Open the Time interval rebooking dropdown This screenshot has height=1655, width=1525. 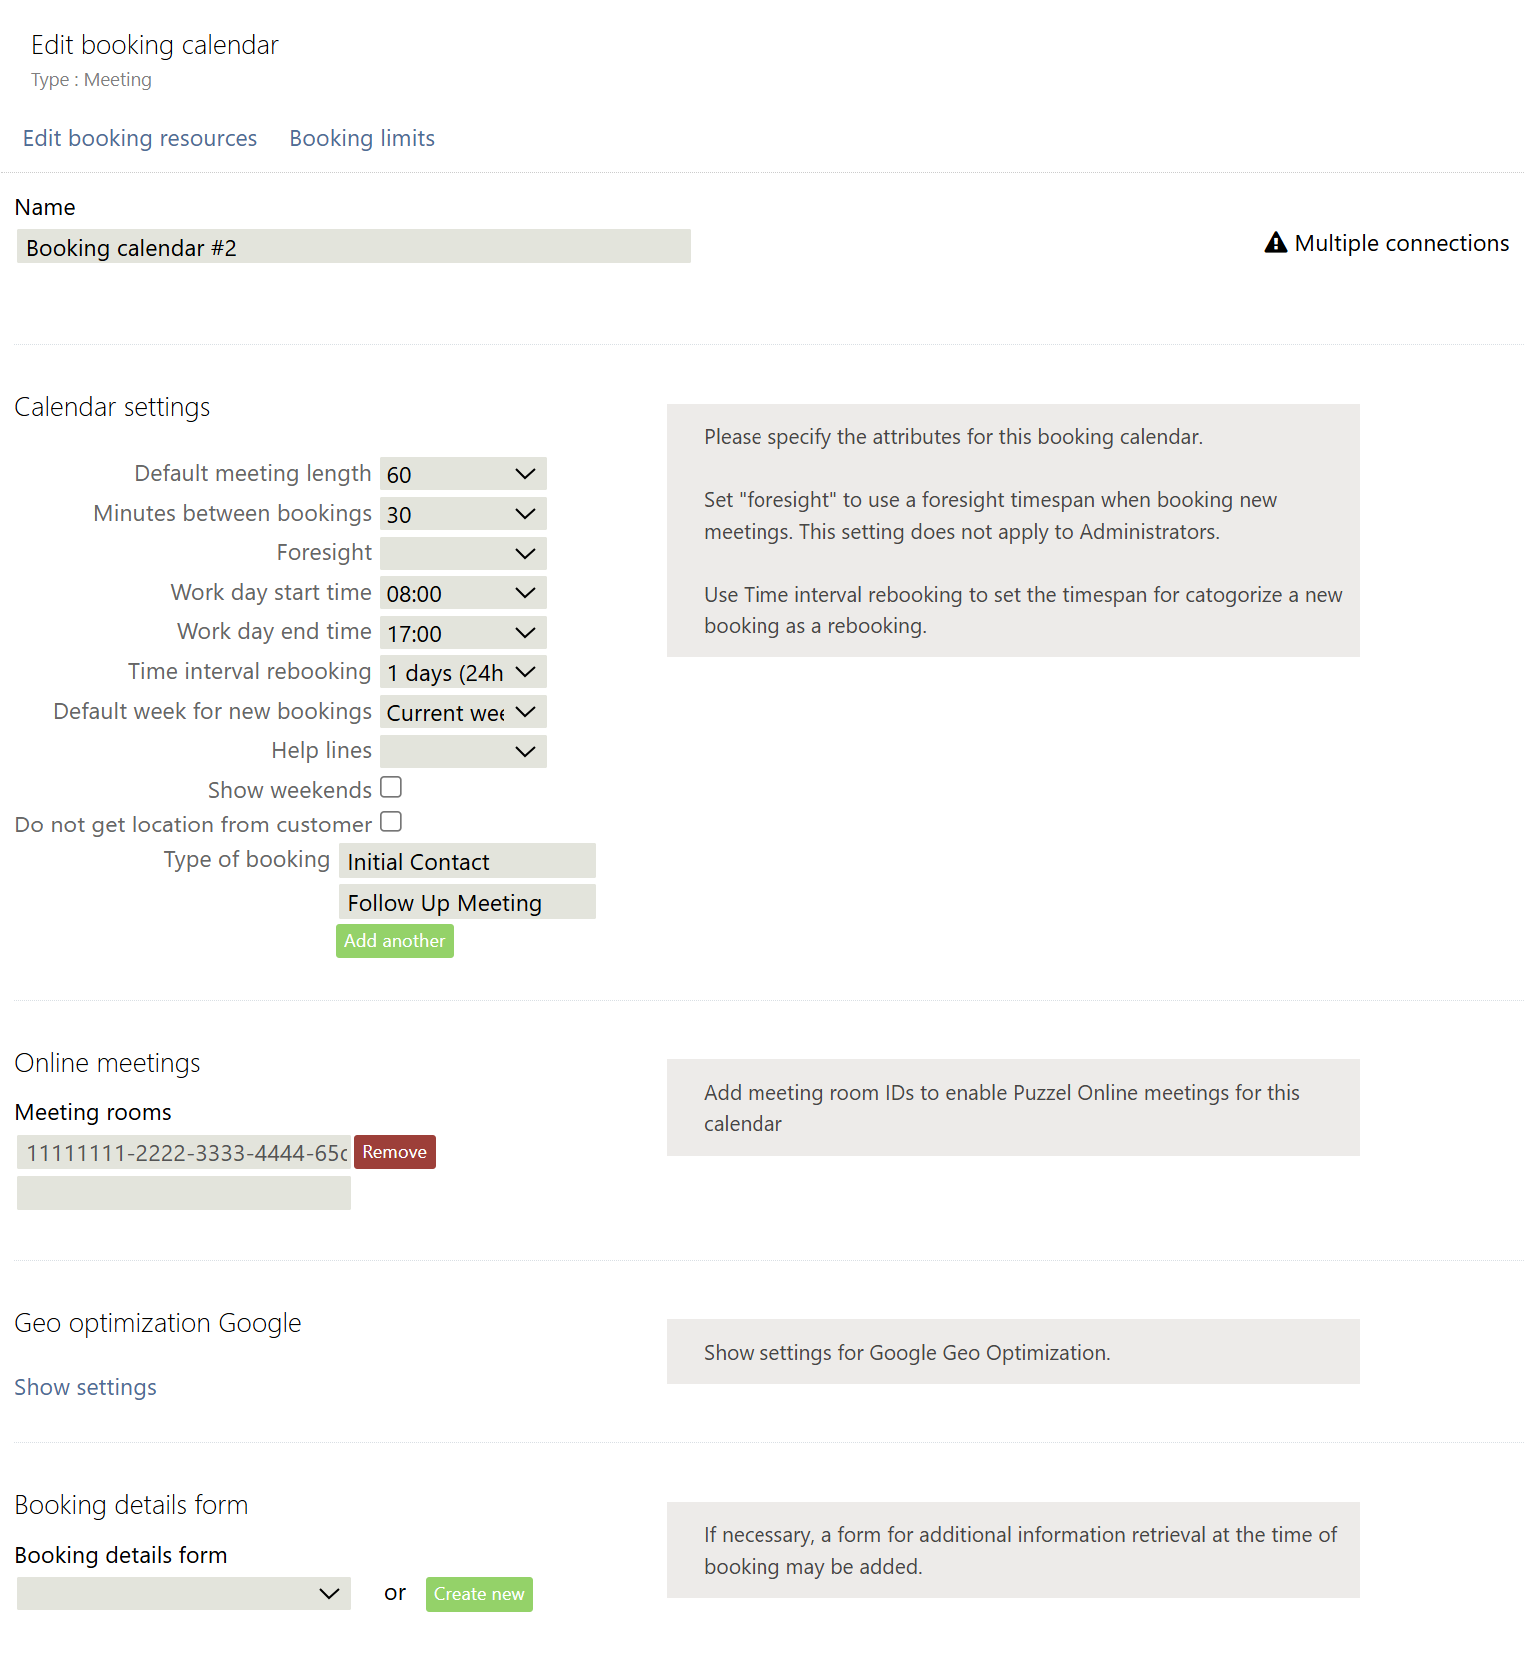coord(463,672)
